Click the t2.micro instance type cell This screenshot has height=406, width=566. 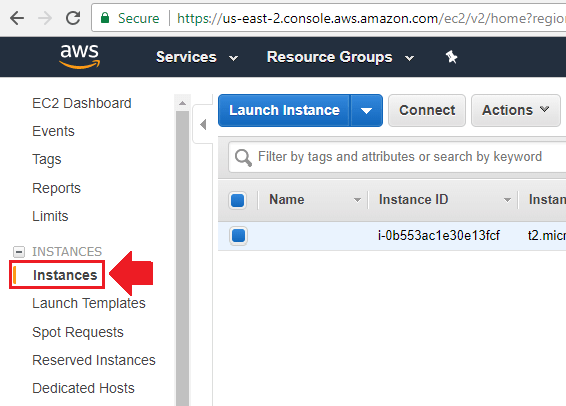tap(547, 236)
